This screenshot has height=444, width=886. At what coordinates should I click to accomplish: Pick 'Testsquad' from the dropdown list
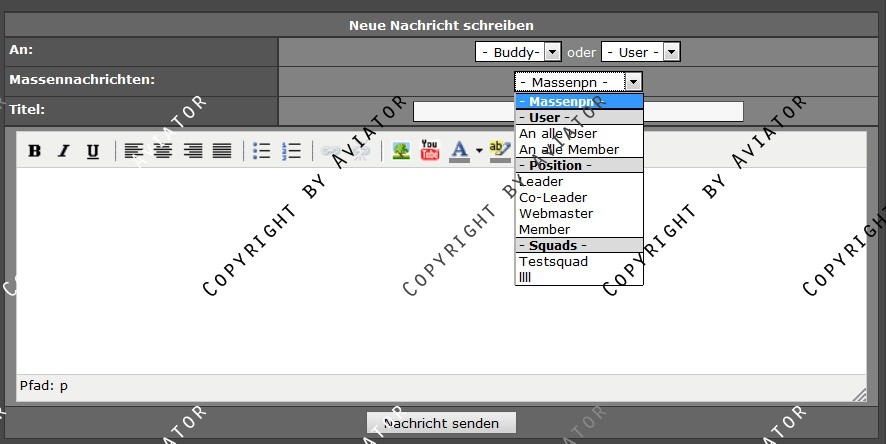click(x=553, y=261)
